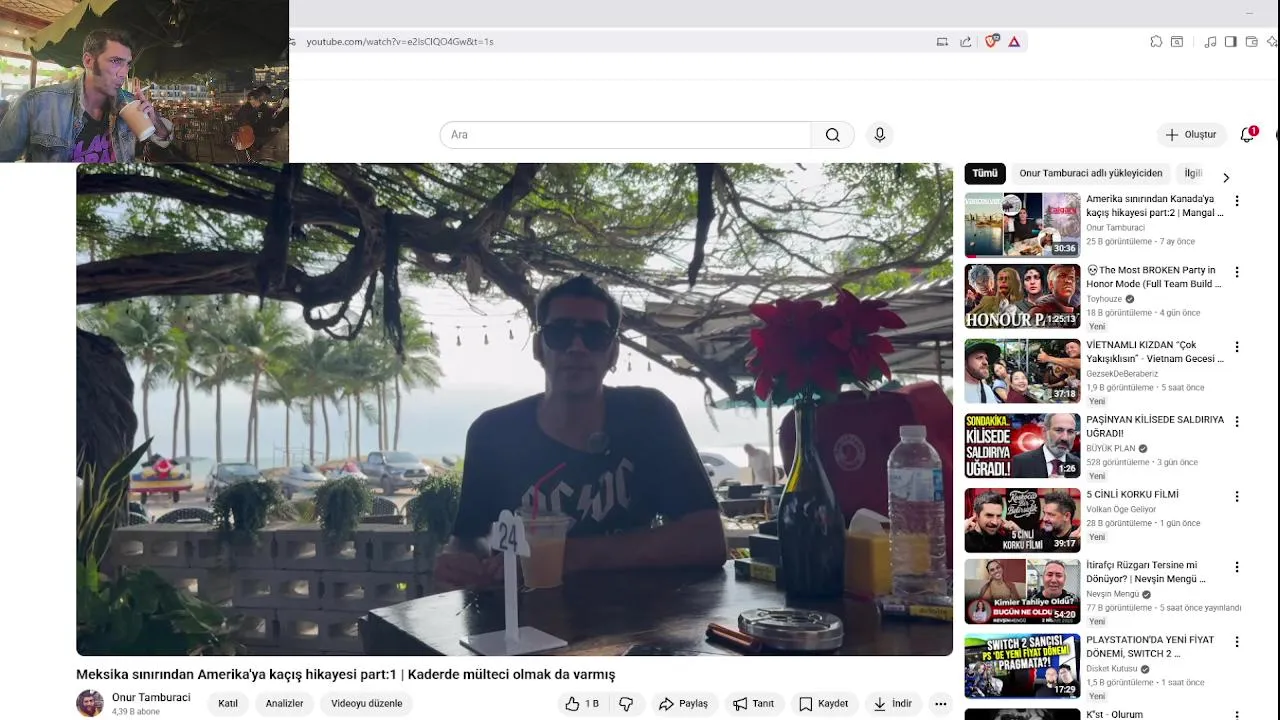Viewport: 1280px width, 720px height.
Task: Open 5 Cinli Korku Filmi thumbnail
Action: coord(1022,520)
